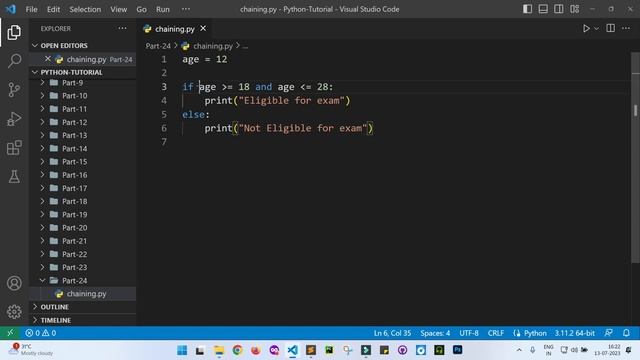Image resolution: width=640 pixels, height=360 pixels.
Task: Open the Edit menu
Action: pos(53,9)
